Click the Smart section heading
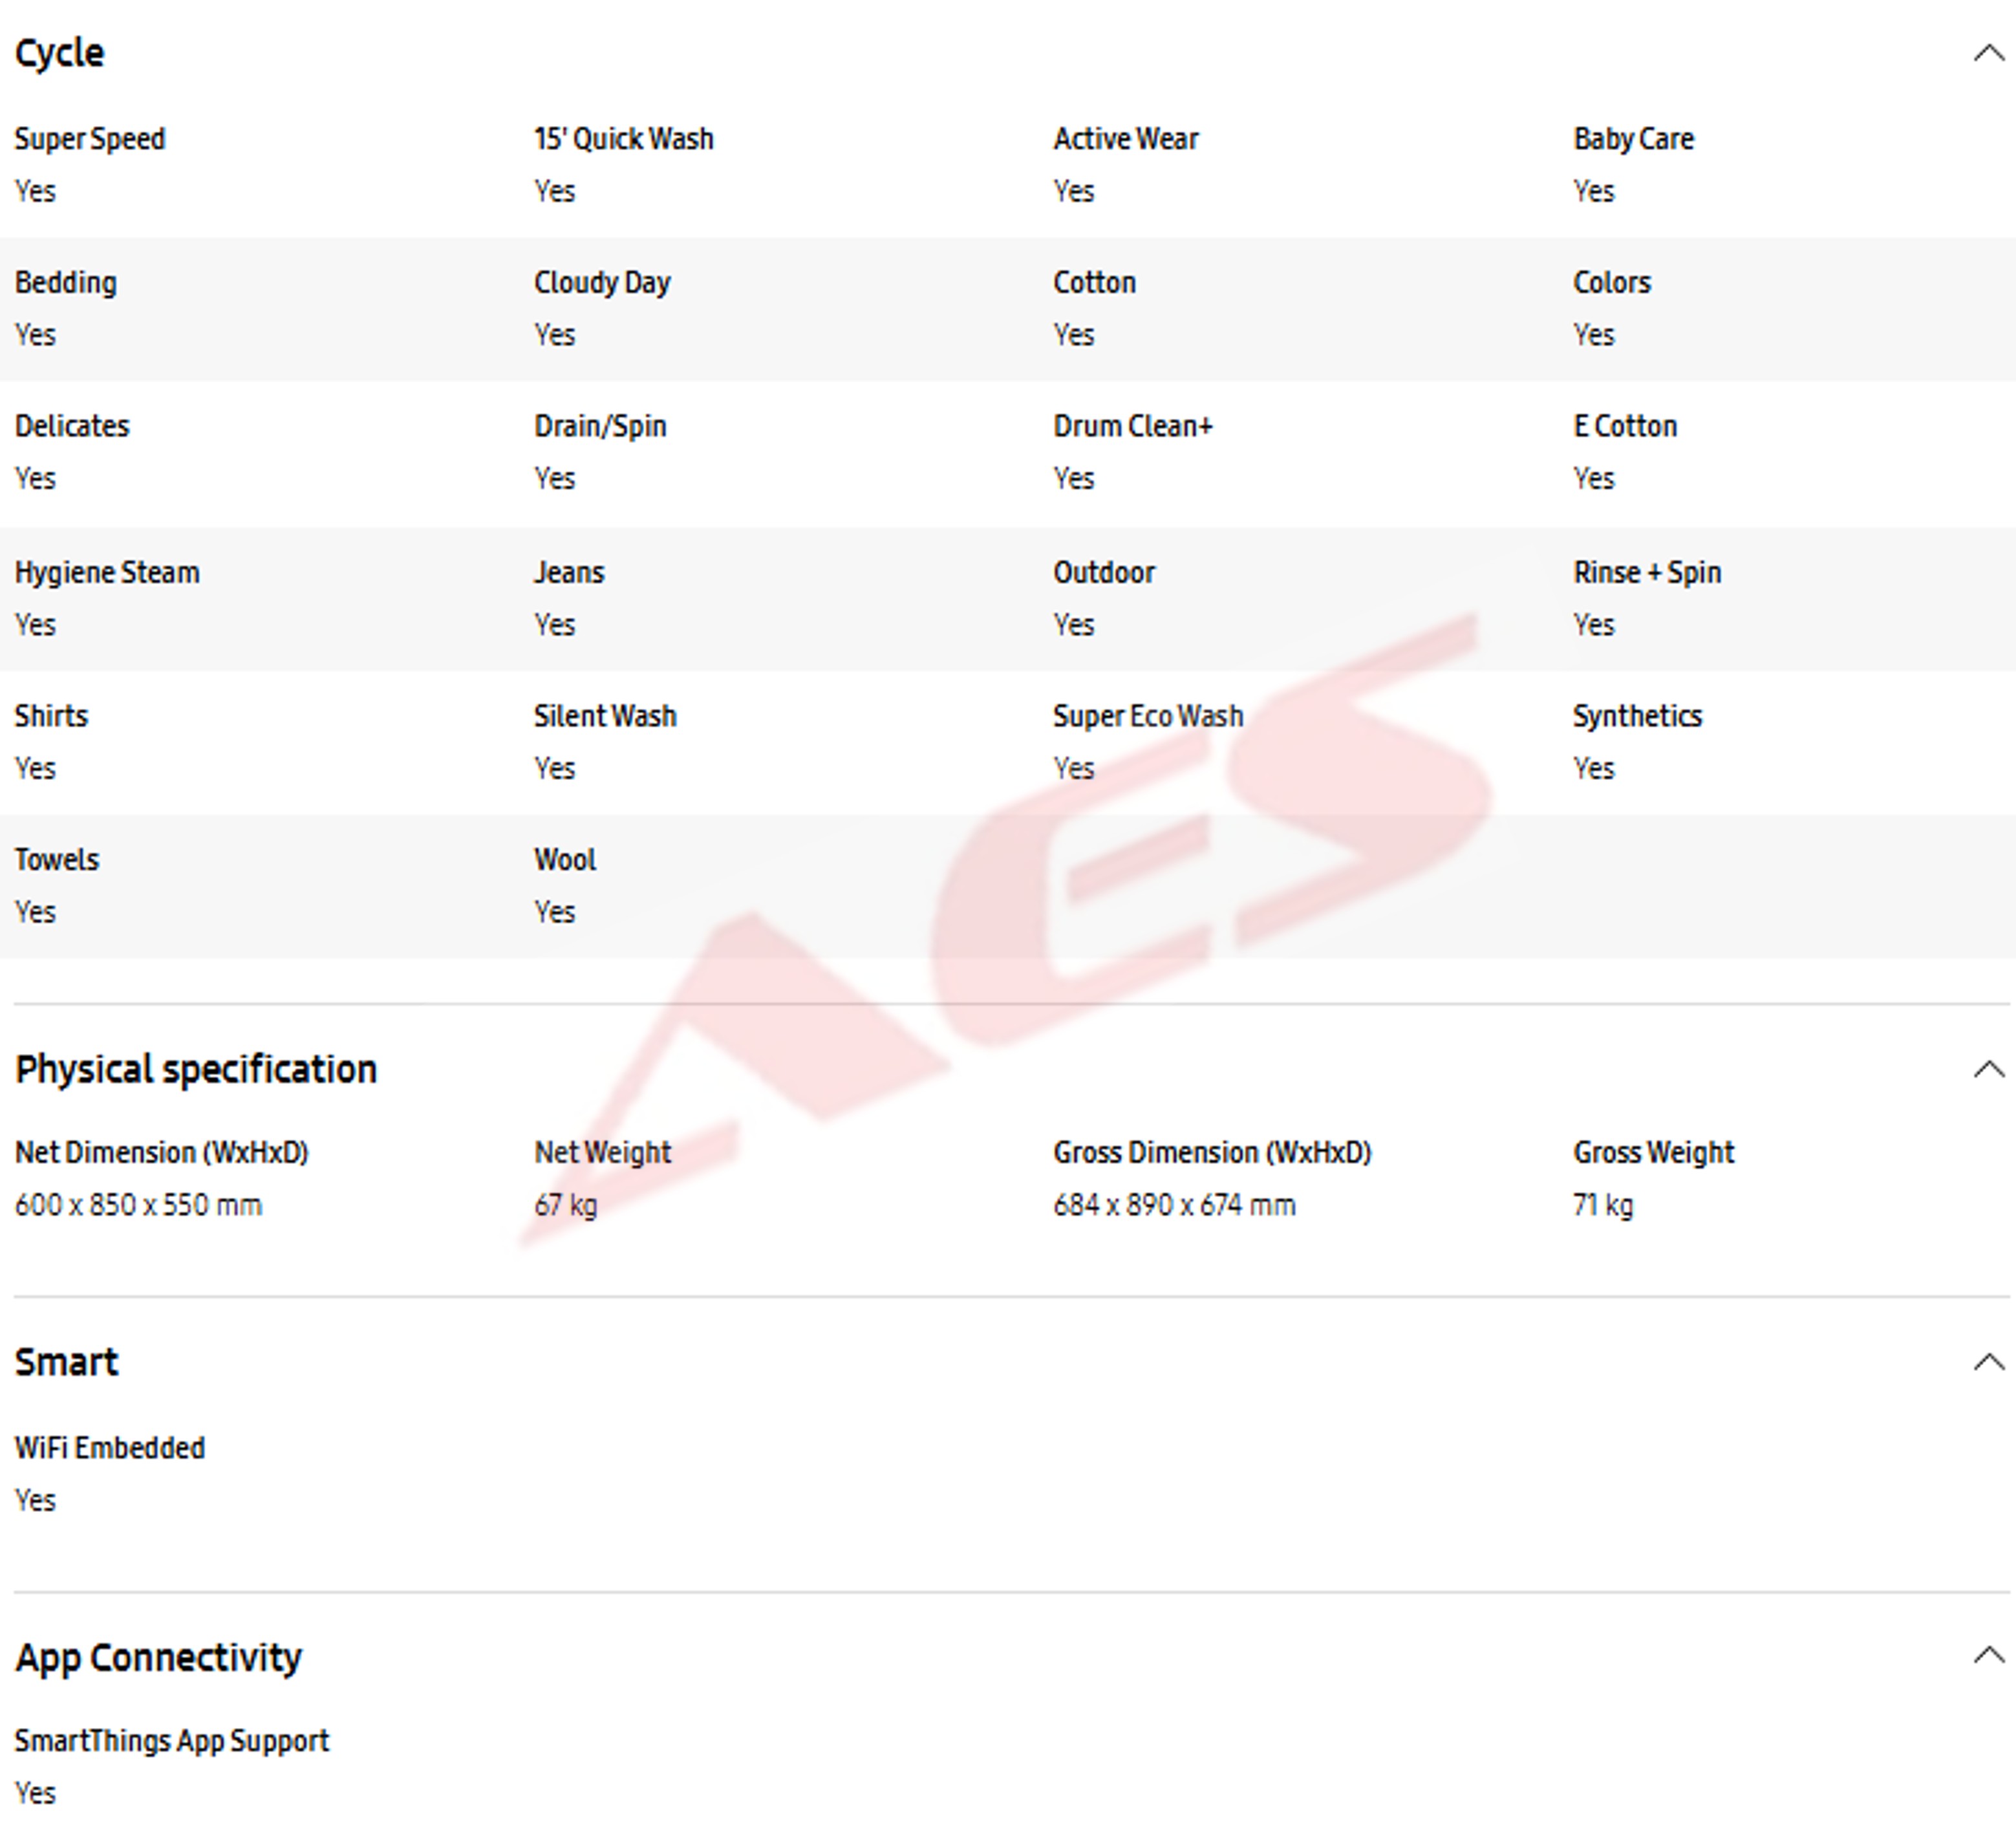Image resolution: width=2016 pixels, height=1834 pixels. [66, 1362]
